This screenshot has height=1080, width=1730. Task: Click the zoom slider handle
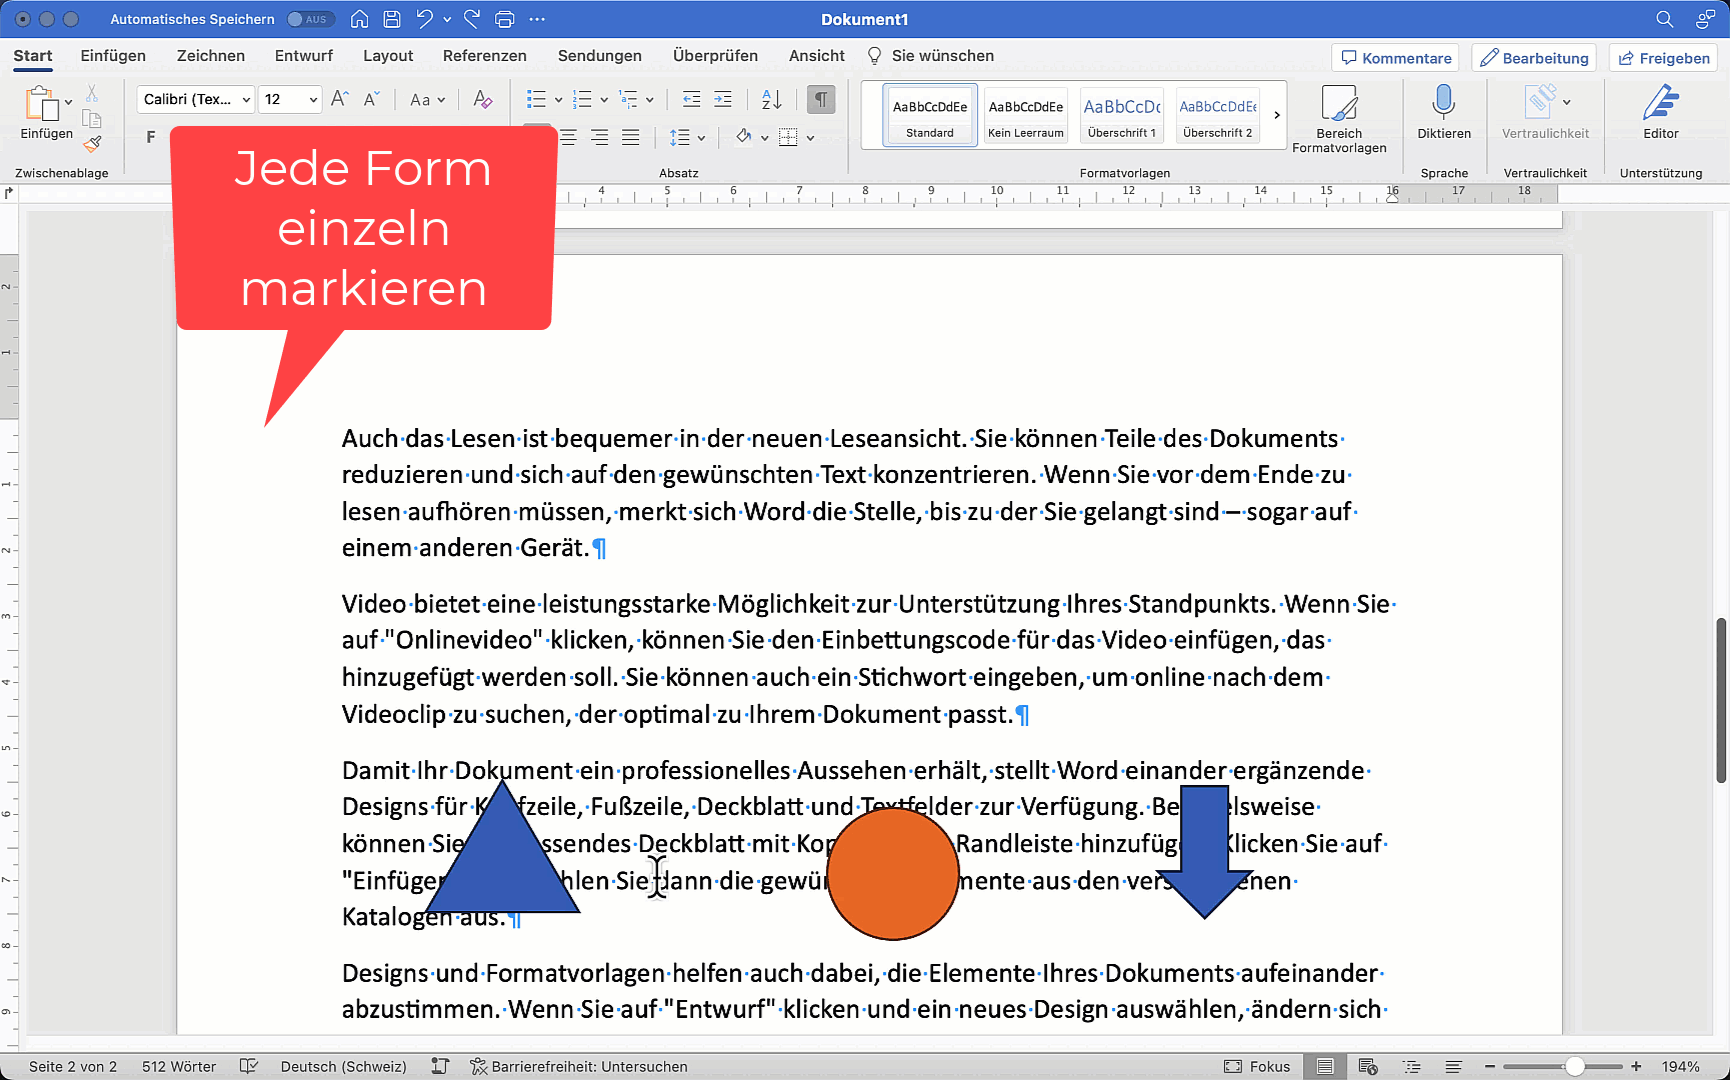pyautogui.click(x=1575, y=1066)
